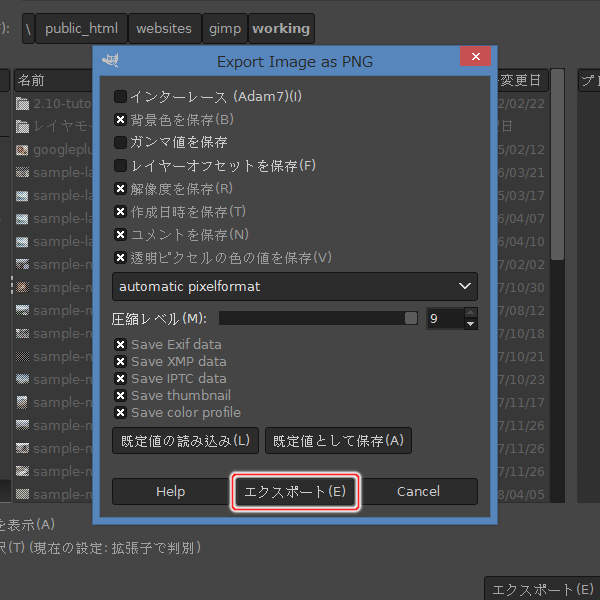Toggle 透明ピクセルの色の値を保存(V) checkbox
This screenshot has width=600, height=600.
pyautogui.click(x=120, y=258)
